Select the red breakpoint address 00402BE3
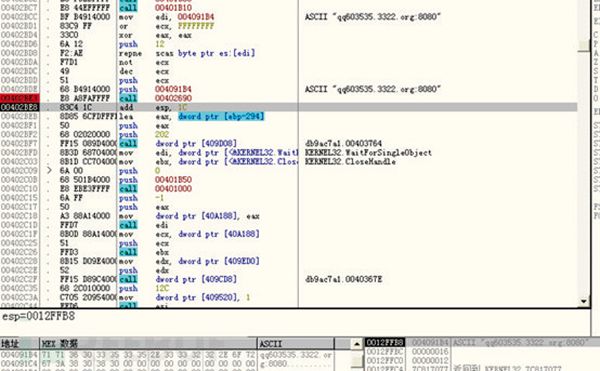This screenshot has width=600, height=371. tap(19, 99)
